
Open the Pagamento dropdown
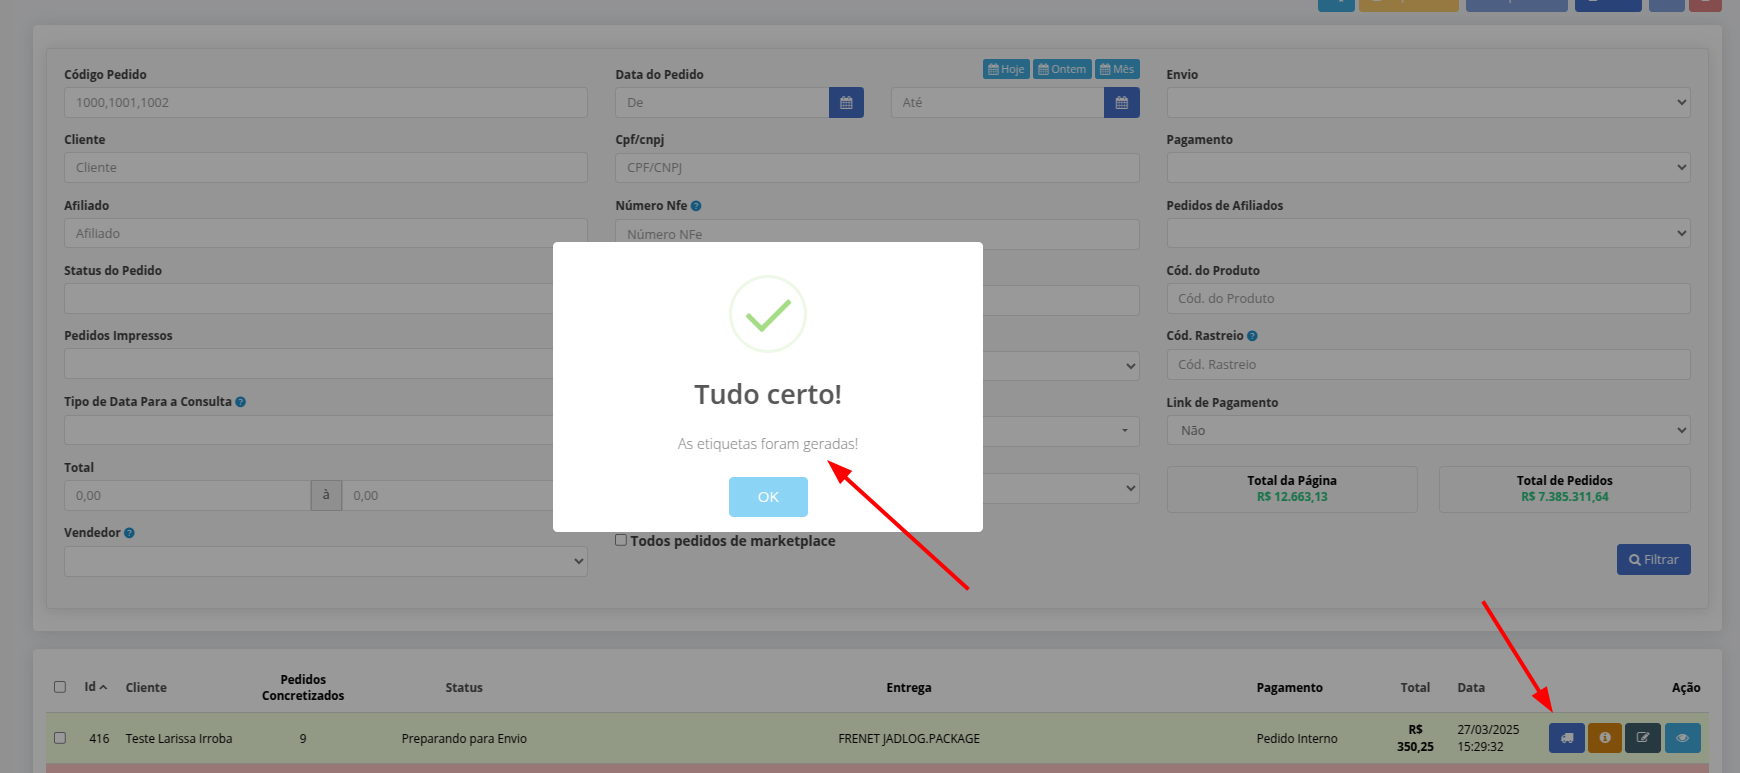click(1427, 168)
